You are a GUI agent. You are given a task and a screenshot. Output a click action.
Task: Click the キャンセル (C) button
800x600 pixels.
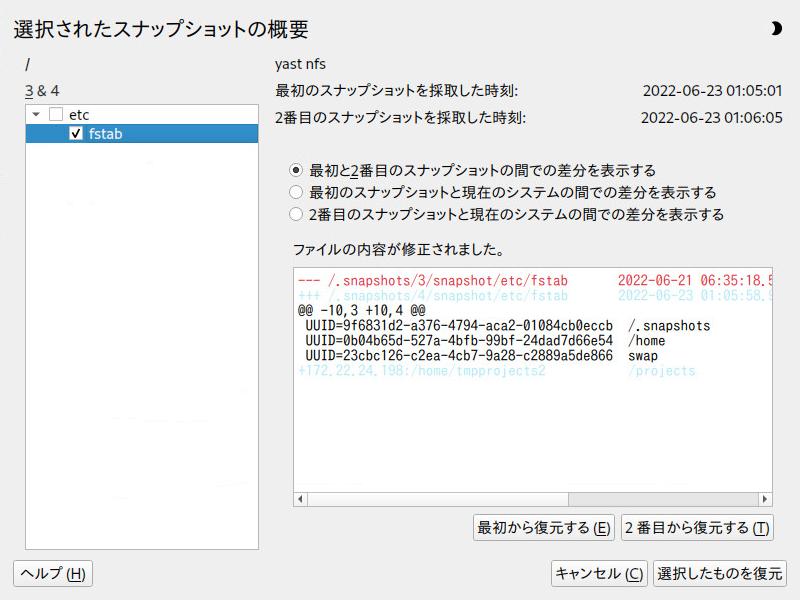click(599, 573)
